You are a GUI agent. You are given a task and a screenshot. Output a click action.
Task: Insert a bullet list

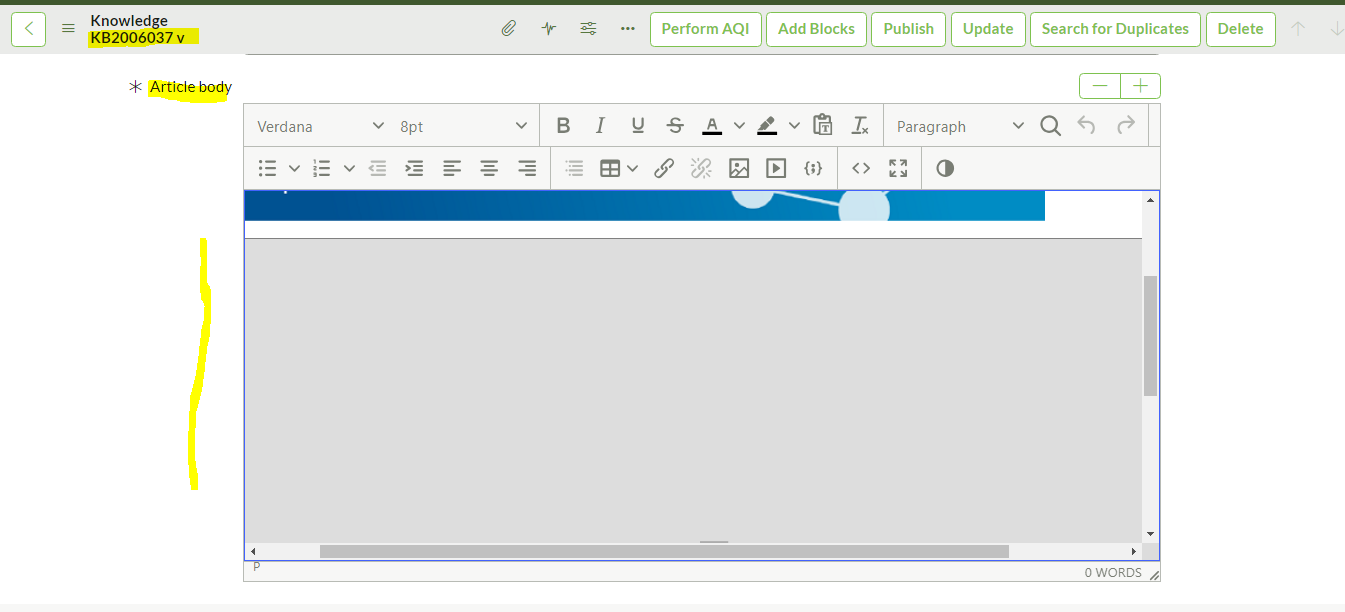[267, 169]
